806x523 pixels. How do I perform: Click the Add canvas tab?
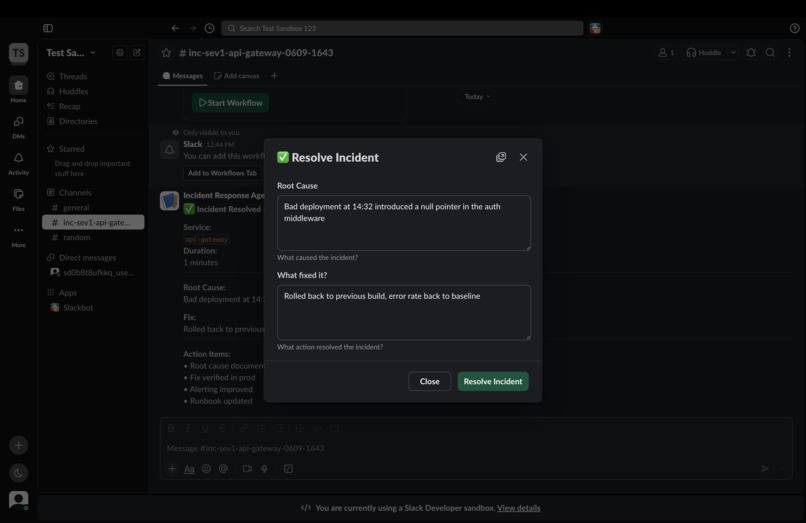pos(236,76)
